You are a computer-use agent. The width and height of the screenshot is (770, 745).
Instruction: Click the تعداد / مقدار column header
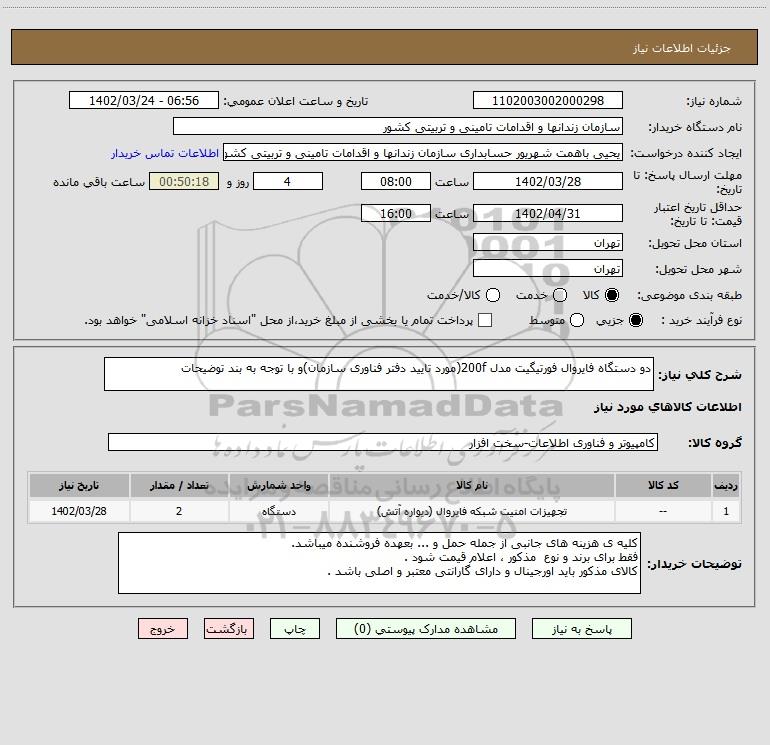pos(179,485)
